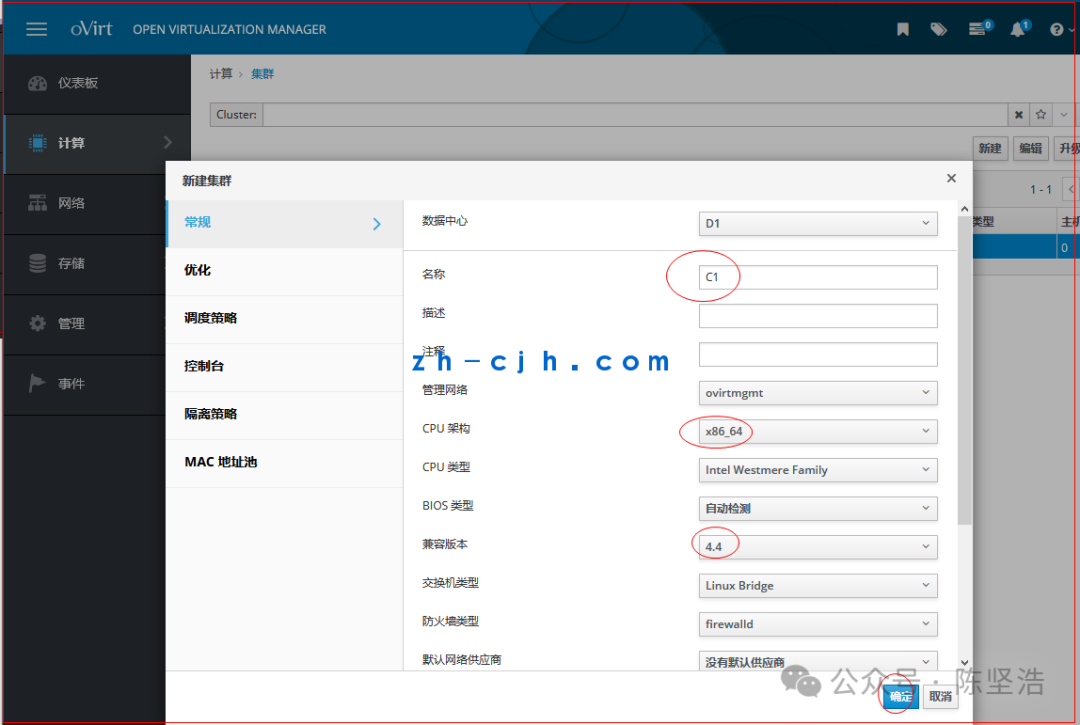This screenshot has width=1080, height=725.
Task: Toggle the hamburger navigation menu
Action: tap(37, 29)
